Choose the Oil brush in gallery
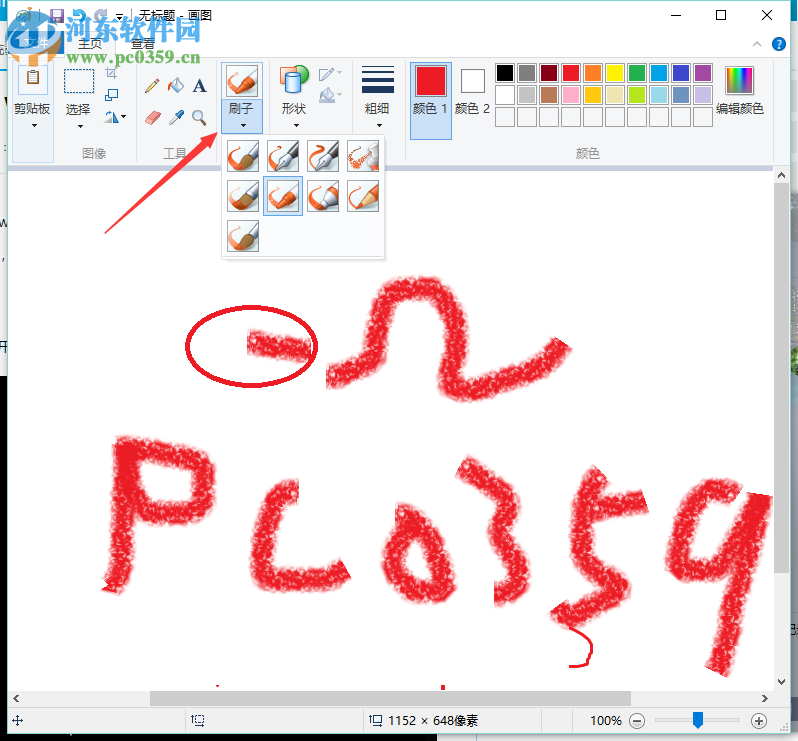This screenshot has width=798, height=741. tap(243, 196)
